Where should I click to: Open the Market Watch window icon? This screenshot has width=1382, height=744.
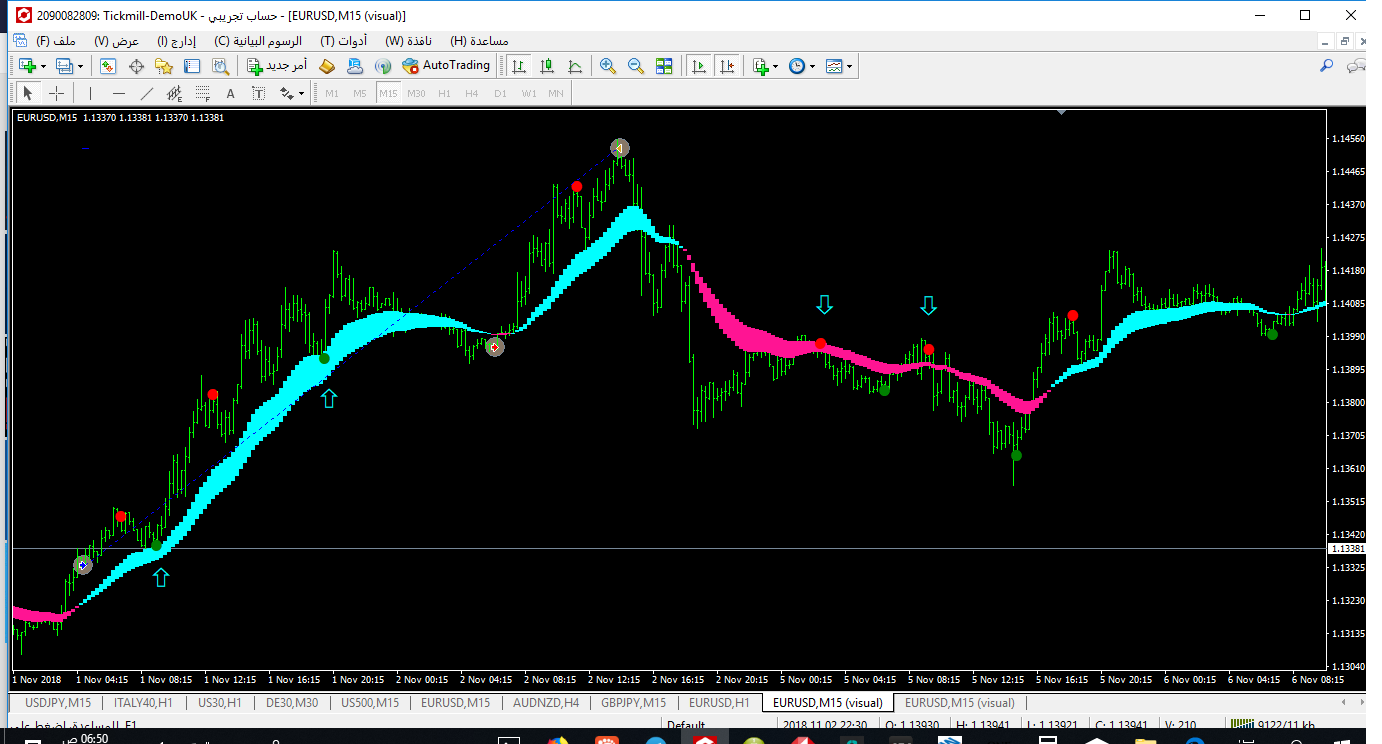click(x=108, y=66)
